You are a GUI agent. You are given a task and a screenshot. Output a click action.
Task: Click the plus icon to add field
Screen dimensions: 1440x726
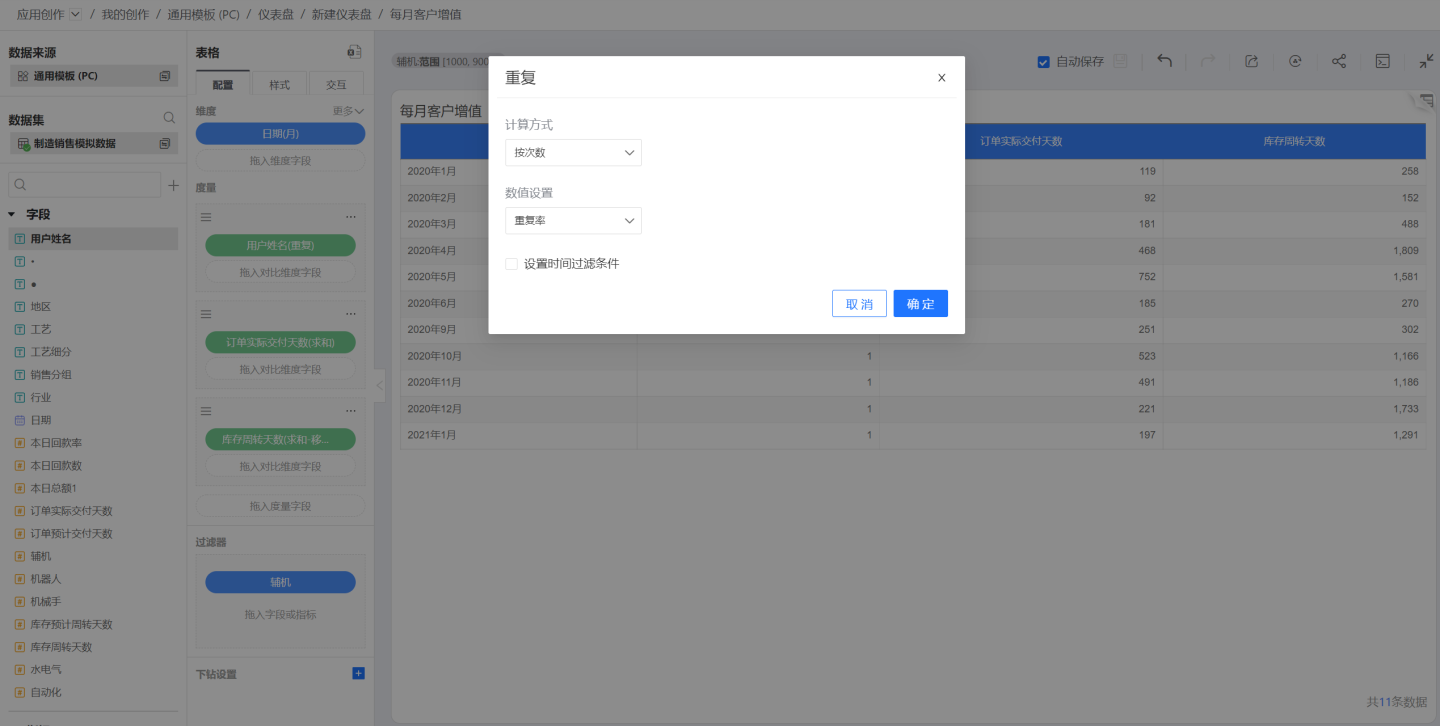[x=173, y=185]
